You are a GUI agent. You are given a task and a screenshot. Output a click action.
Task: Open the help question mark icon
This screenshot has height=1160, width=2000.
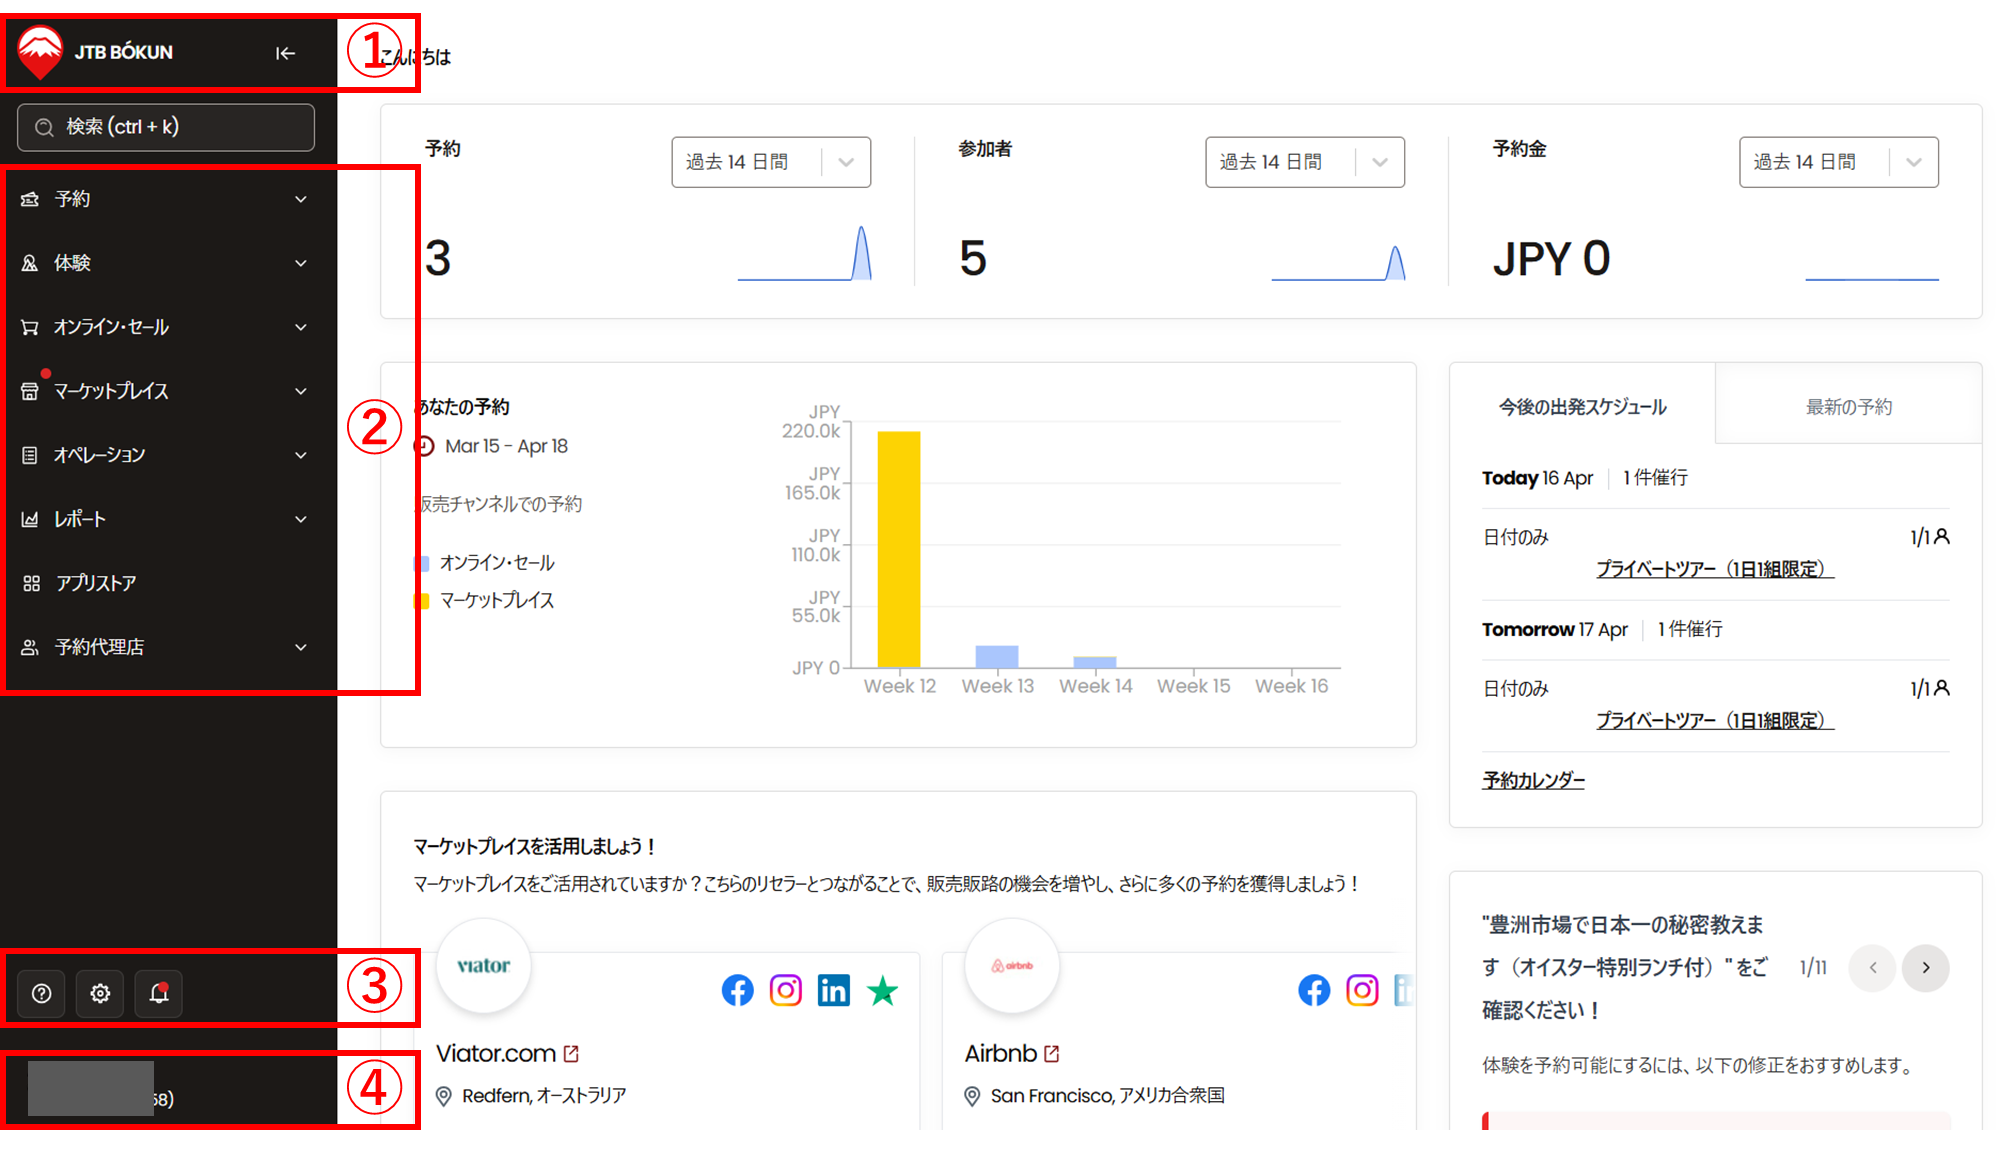click(x=42, y=993)
